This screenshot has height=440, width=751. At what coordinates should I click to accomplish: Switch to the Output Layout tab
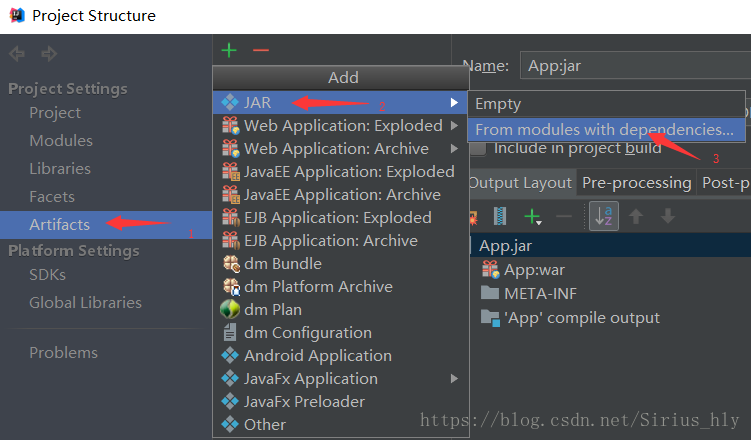[x=520, y=182]
